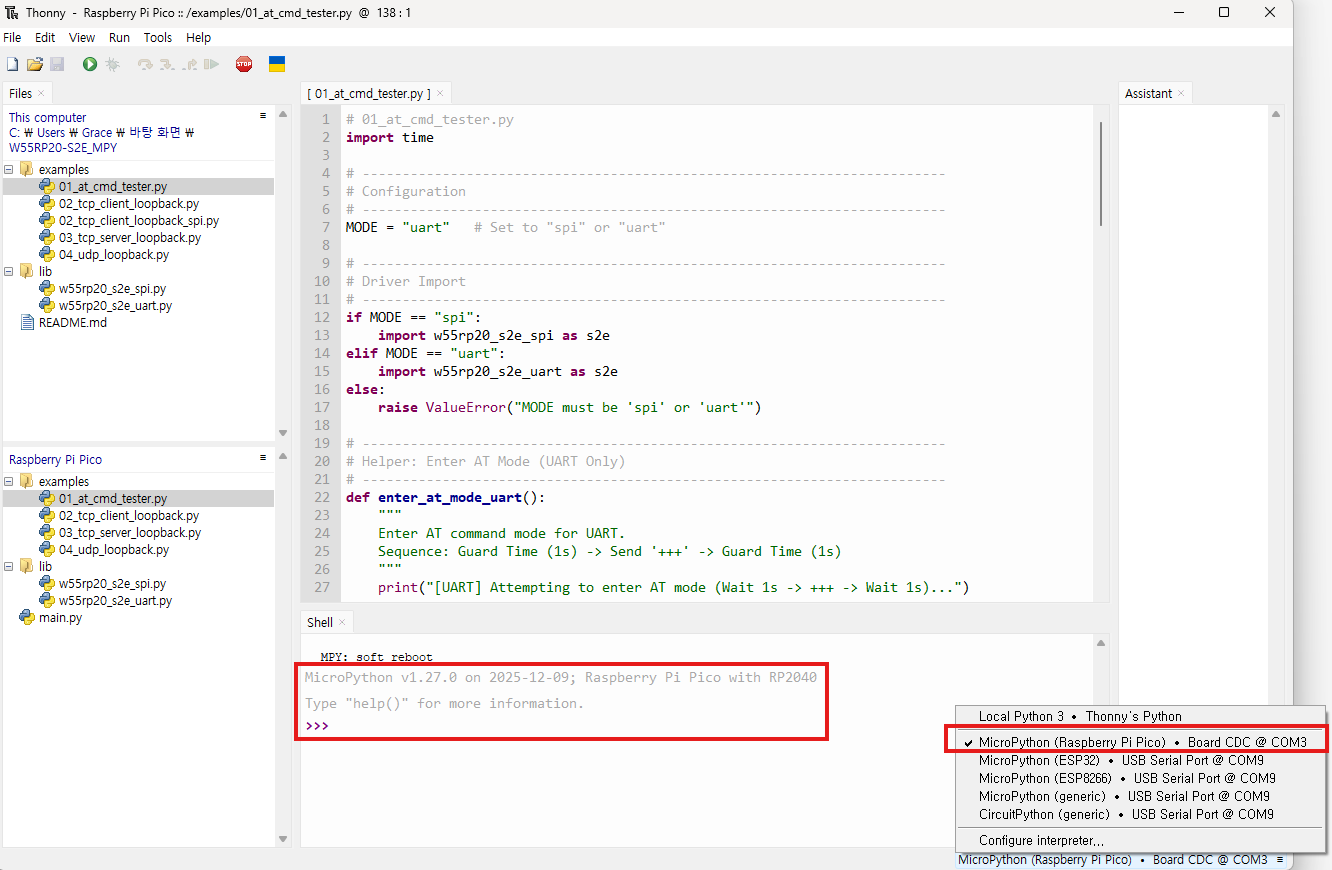Open the Run menu
Image resolution: width=1332 pixels, height=870 pixels.
(x=119, y=37)
